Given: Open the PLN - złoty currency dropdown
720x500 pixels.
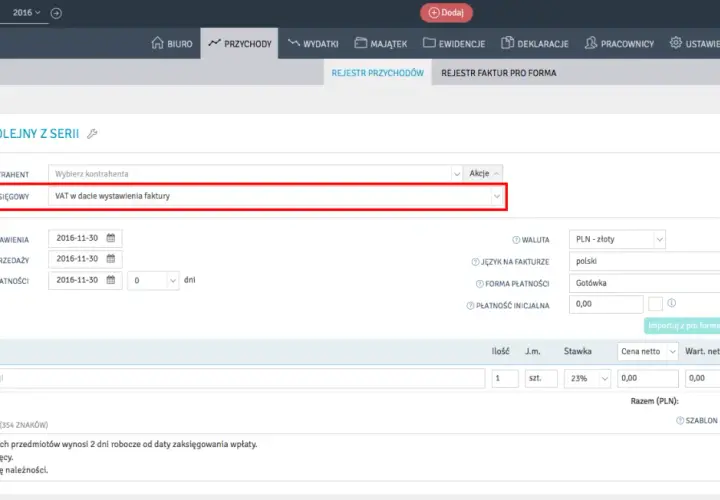Looking at the screenshot, I should point(617,239).
